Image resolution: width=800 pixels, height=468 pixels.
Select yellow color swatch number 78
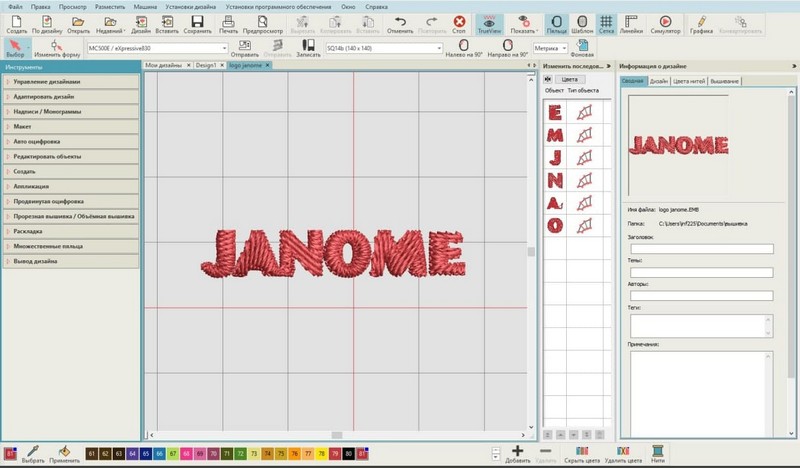(x=321, y=453)
